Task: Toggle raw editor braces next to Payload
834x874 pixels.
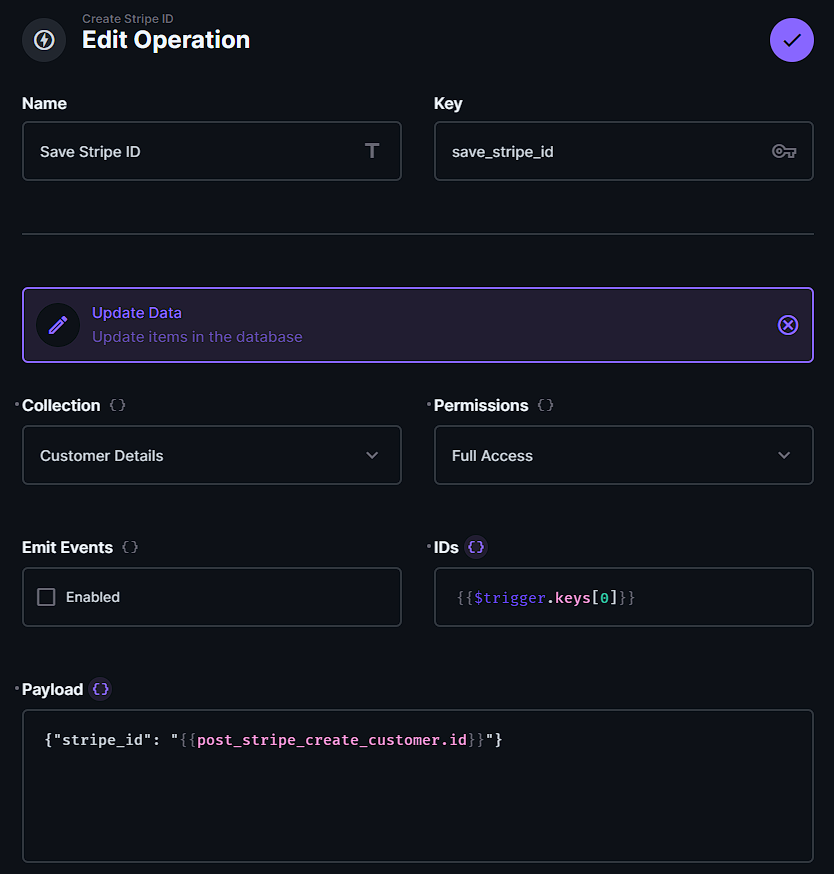Action: 100,689
